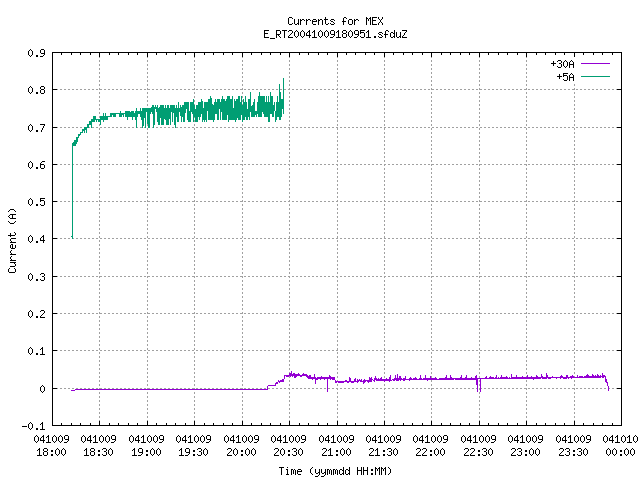Click the 0.2 y-axis tick value

click(36, 314)
